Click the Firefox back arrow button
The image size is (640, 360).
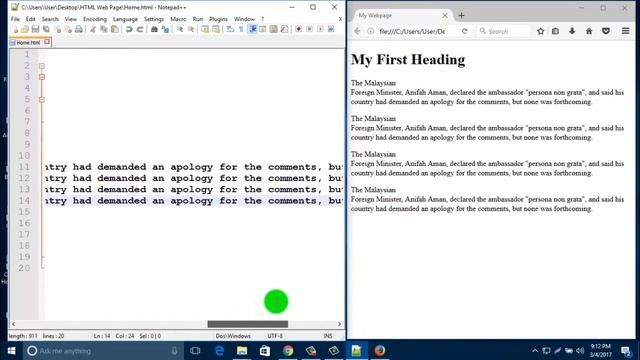pyautogui.click(x=357, y=31)
